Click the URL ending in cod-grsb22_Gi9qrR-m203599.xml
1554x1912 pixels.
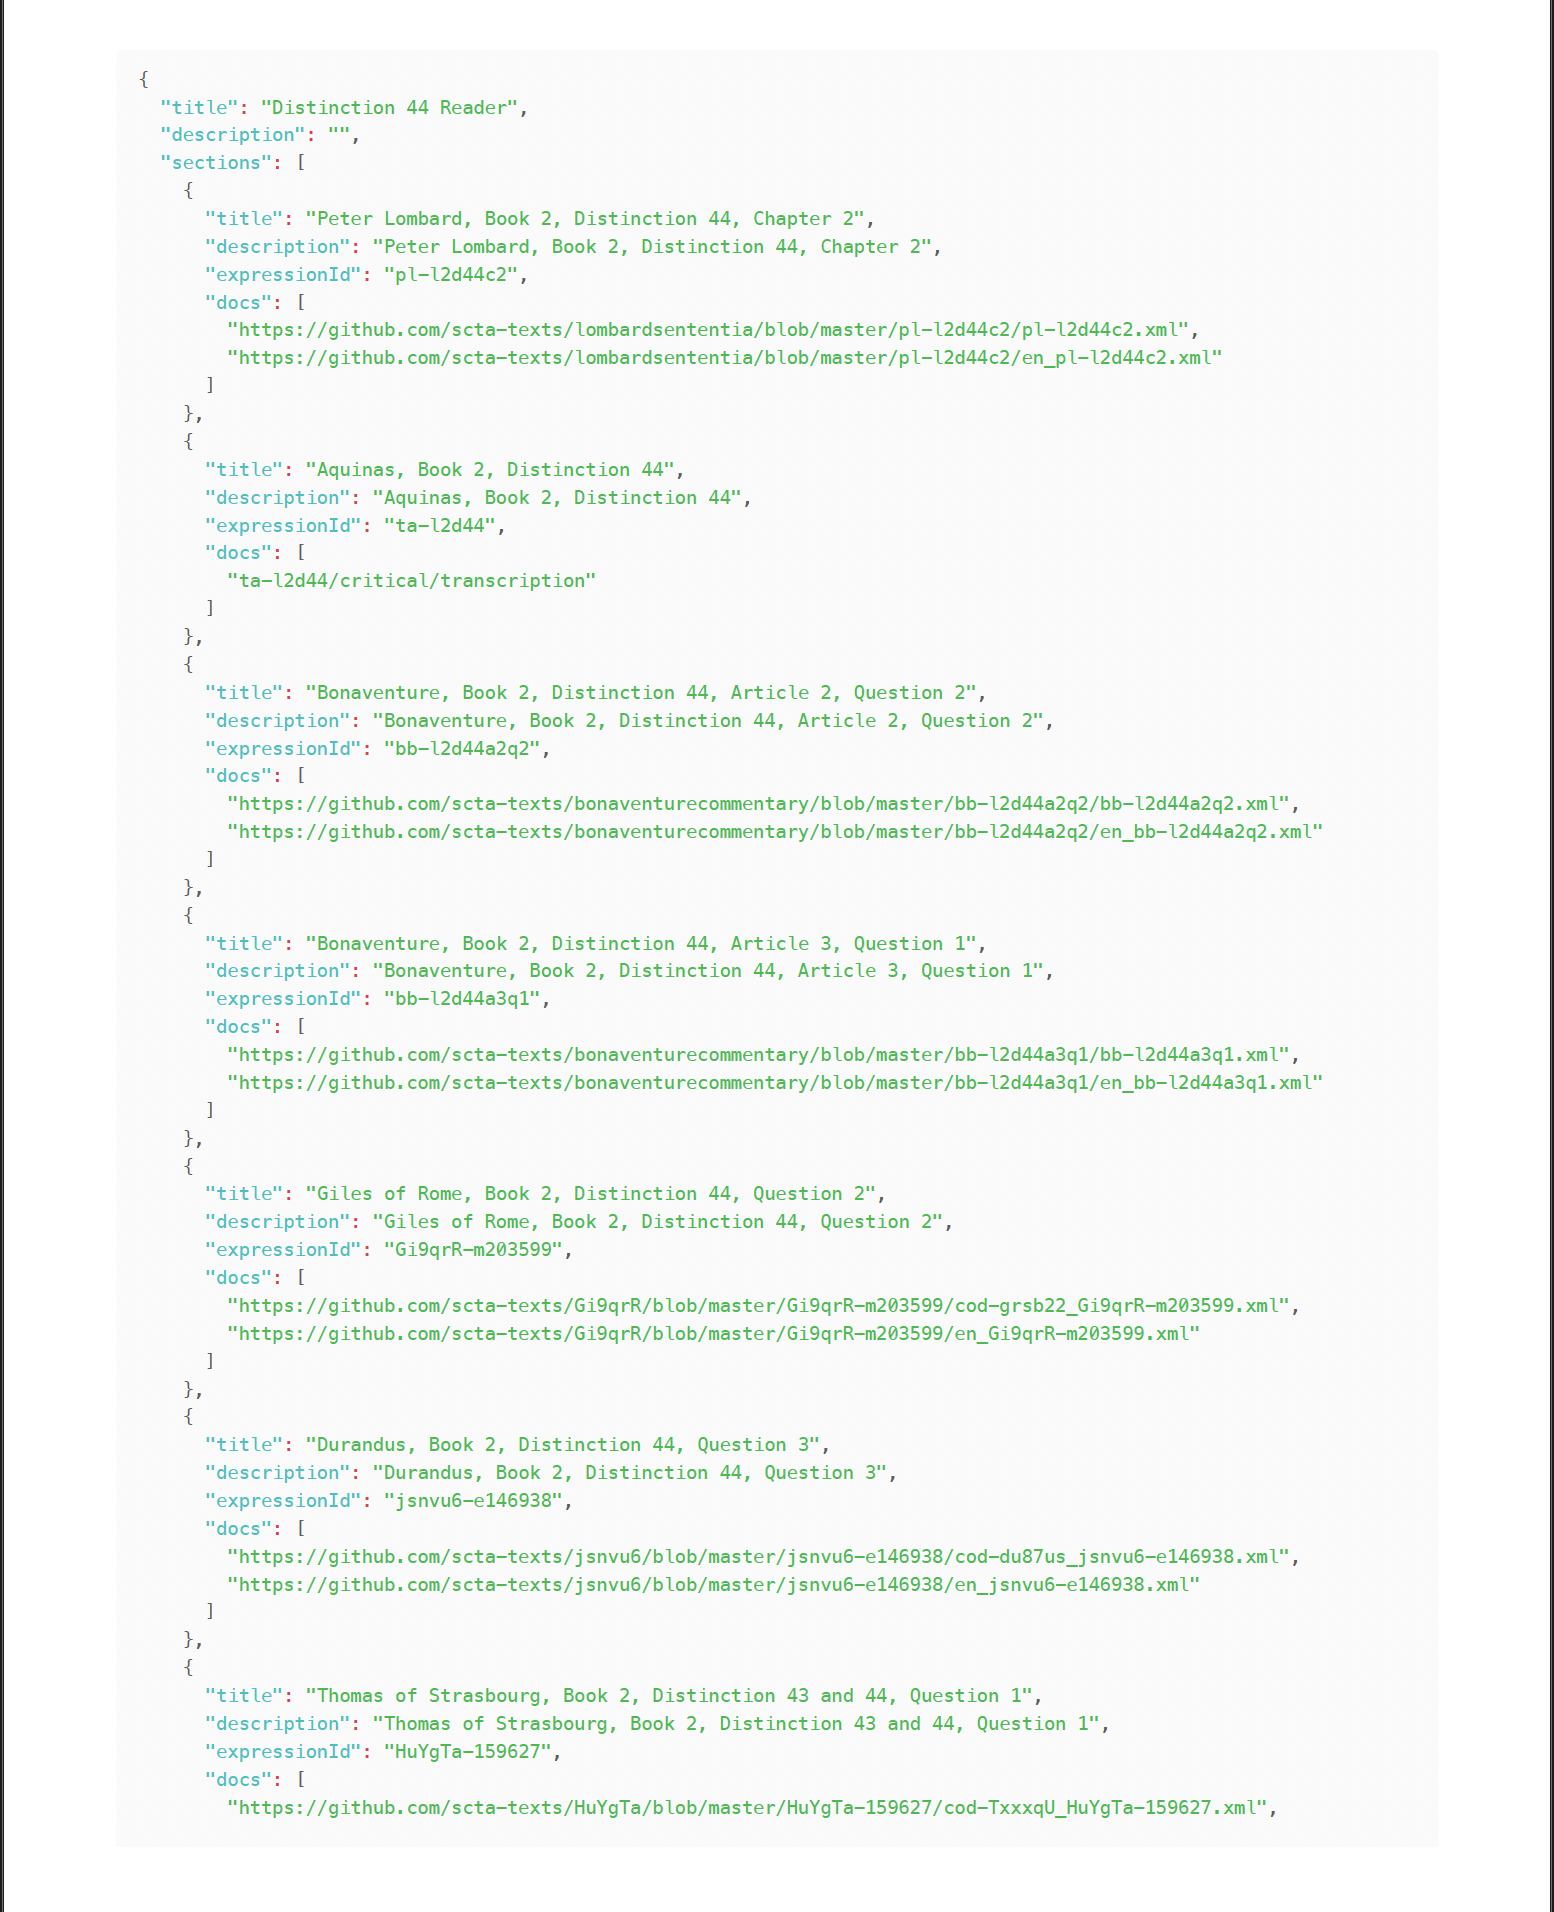758,1306
